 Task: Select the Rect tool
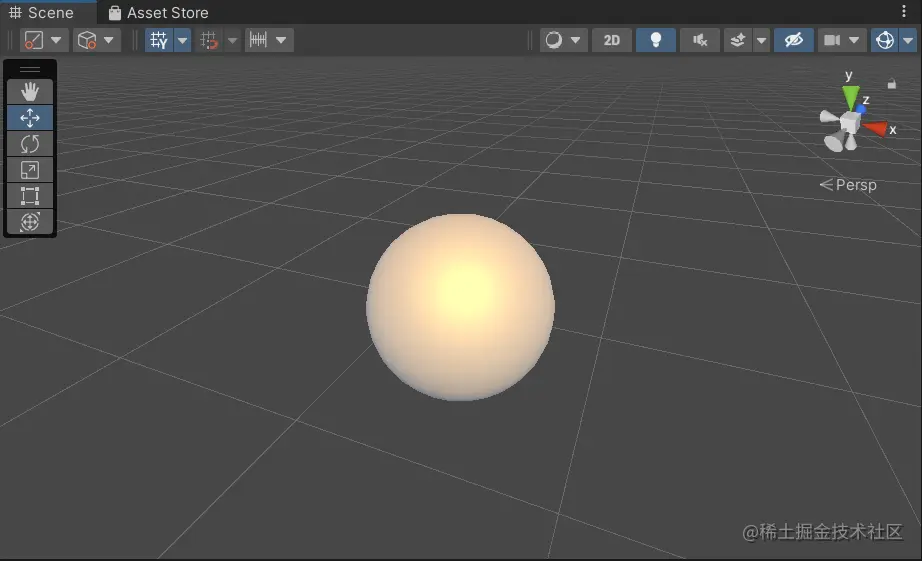click(30, 196)
